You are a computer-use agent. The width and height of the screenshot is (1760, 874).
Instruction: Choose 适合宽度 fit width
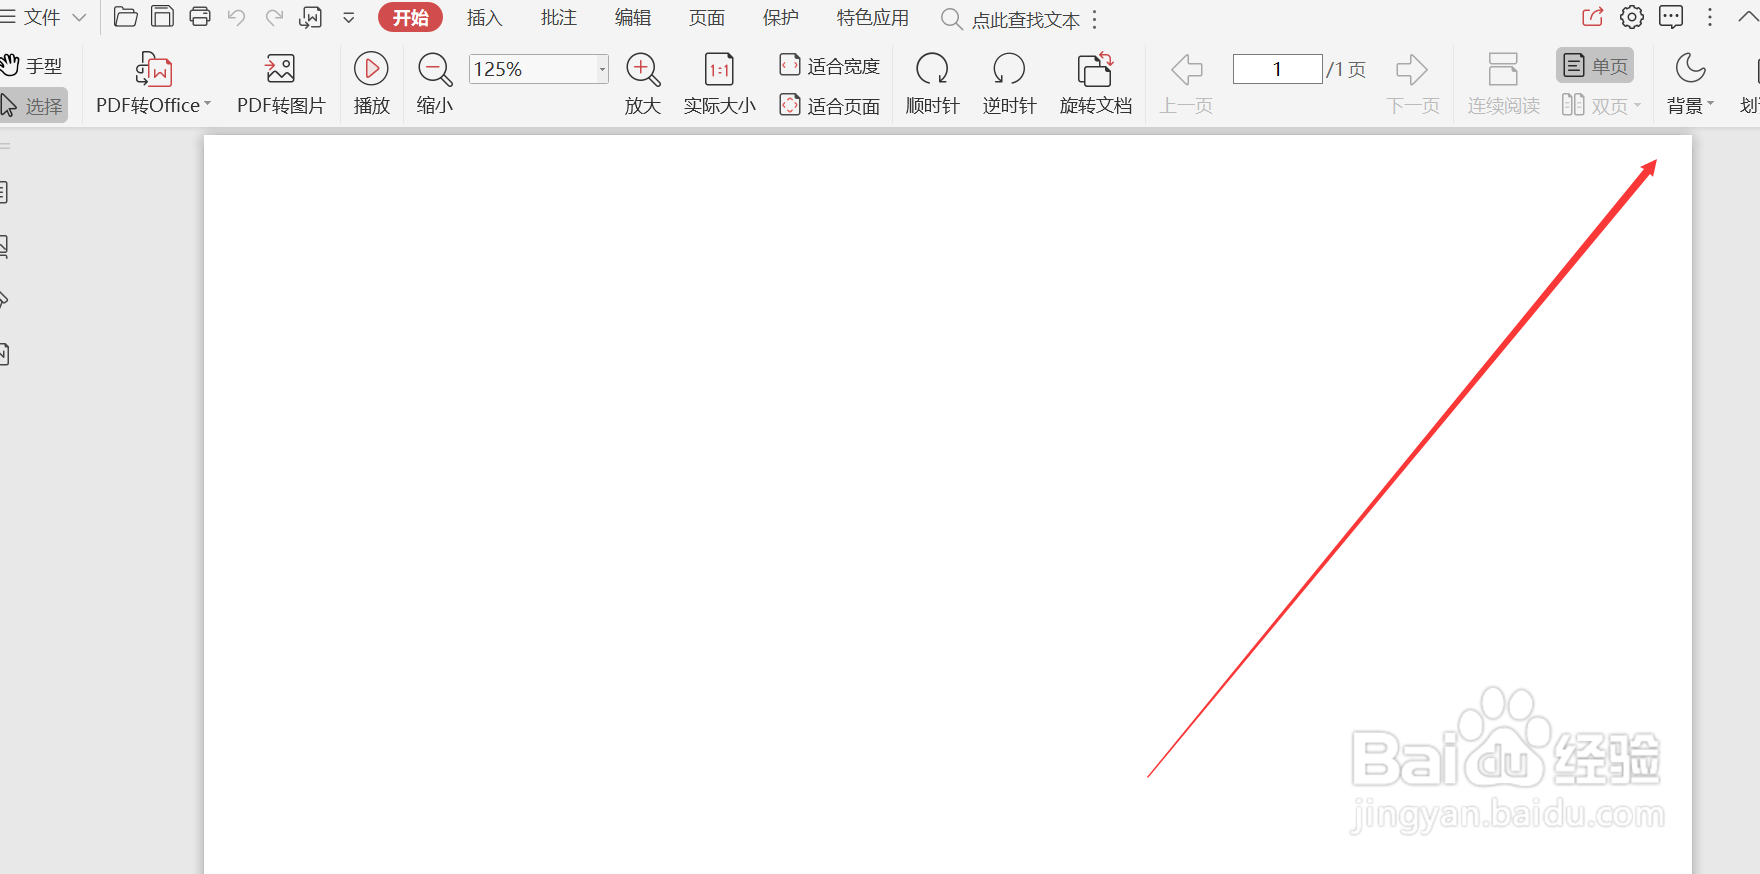click(829, 66)
